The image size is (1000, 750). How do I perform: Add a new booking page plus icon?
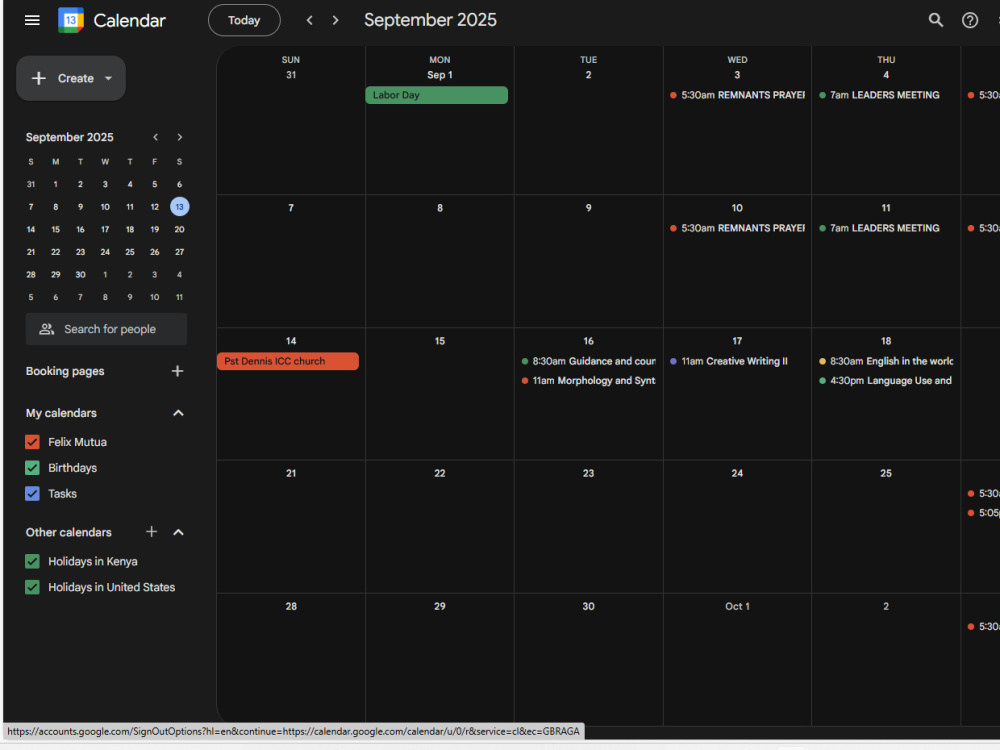(177, 371)
